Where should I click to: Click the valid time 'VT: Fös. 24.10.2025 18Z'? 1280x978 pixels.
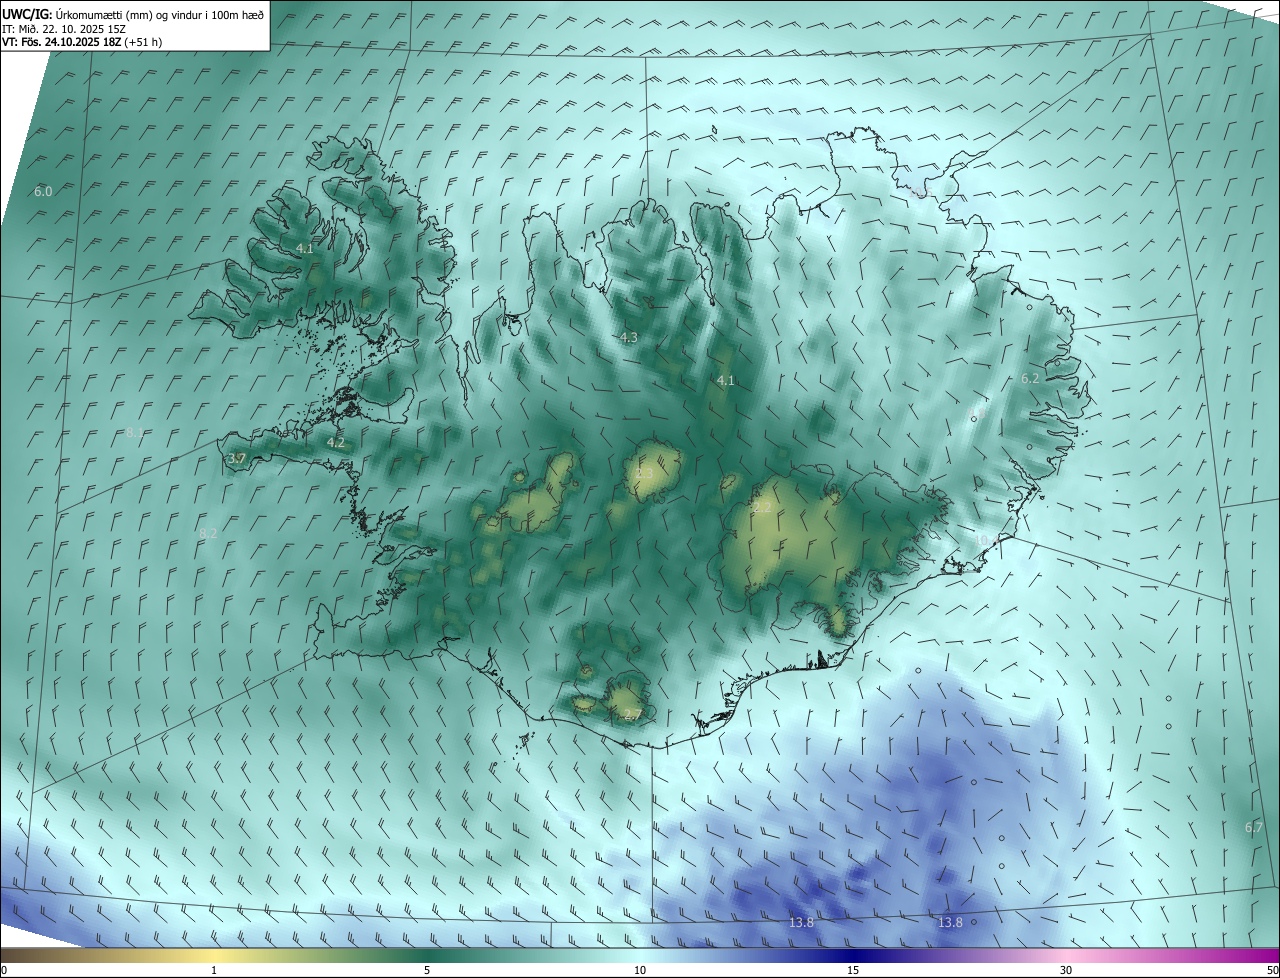[62, 42]
